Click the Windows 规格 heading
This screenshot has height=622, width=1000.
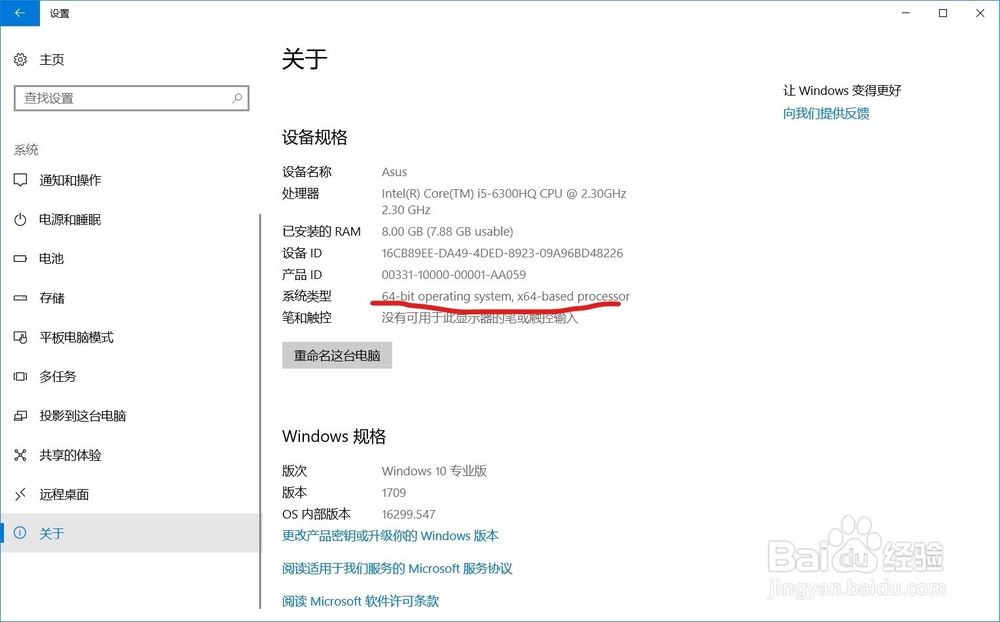pos(334,436)
